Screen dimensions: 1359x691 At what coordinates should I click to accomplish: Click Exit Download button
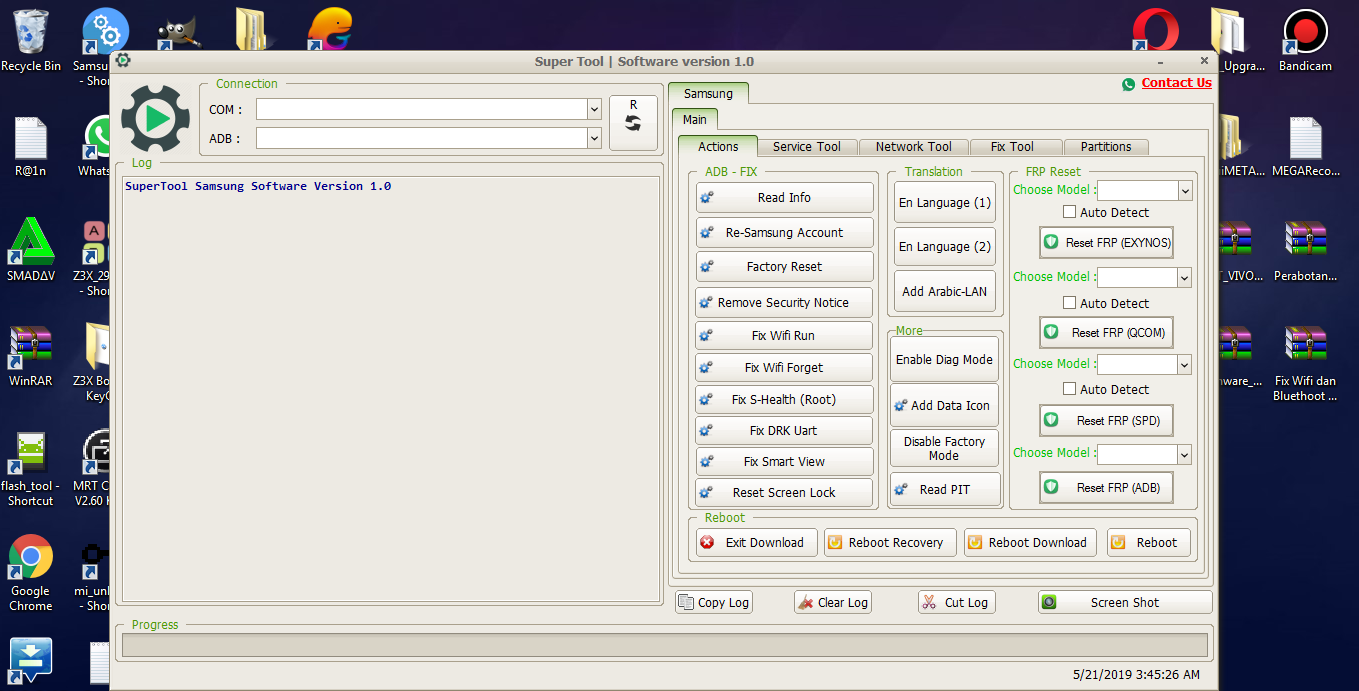(x=757, y=543)
